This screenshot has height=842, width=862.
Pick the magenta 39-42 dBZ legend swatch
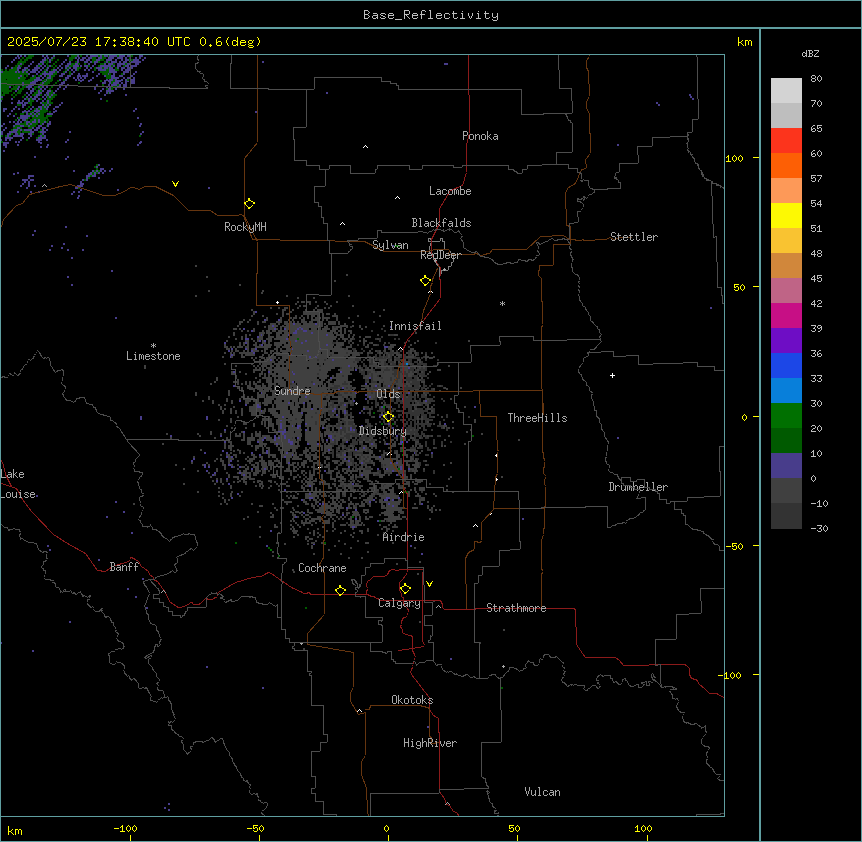(786, 316)
